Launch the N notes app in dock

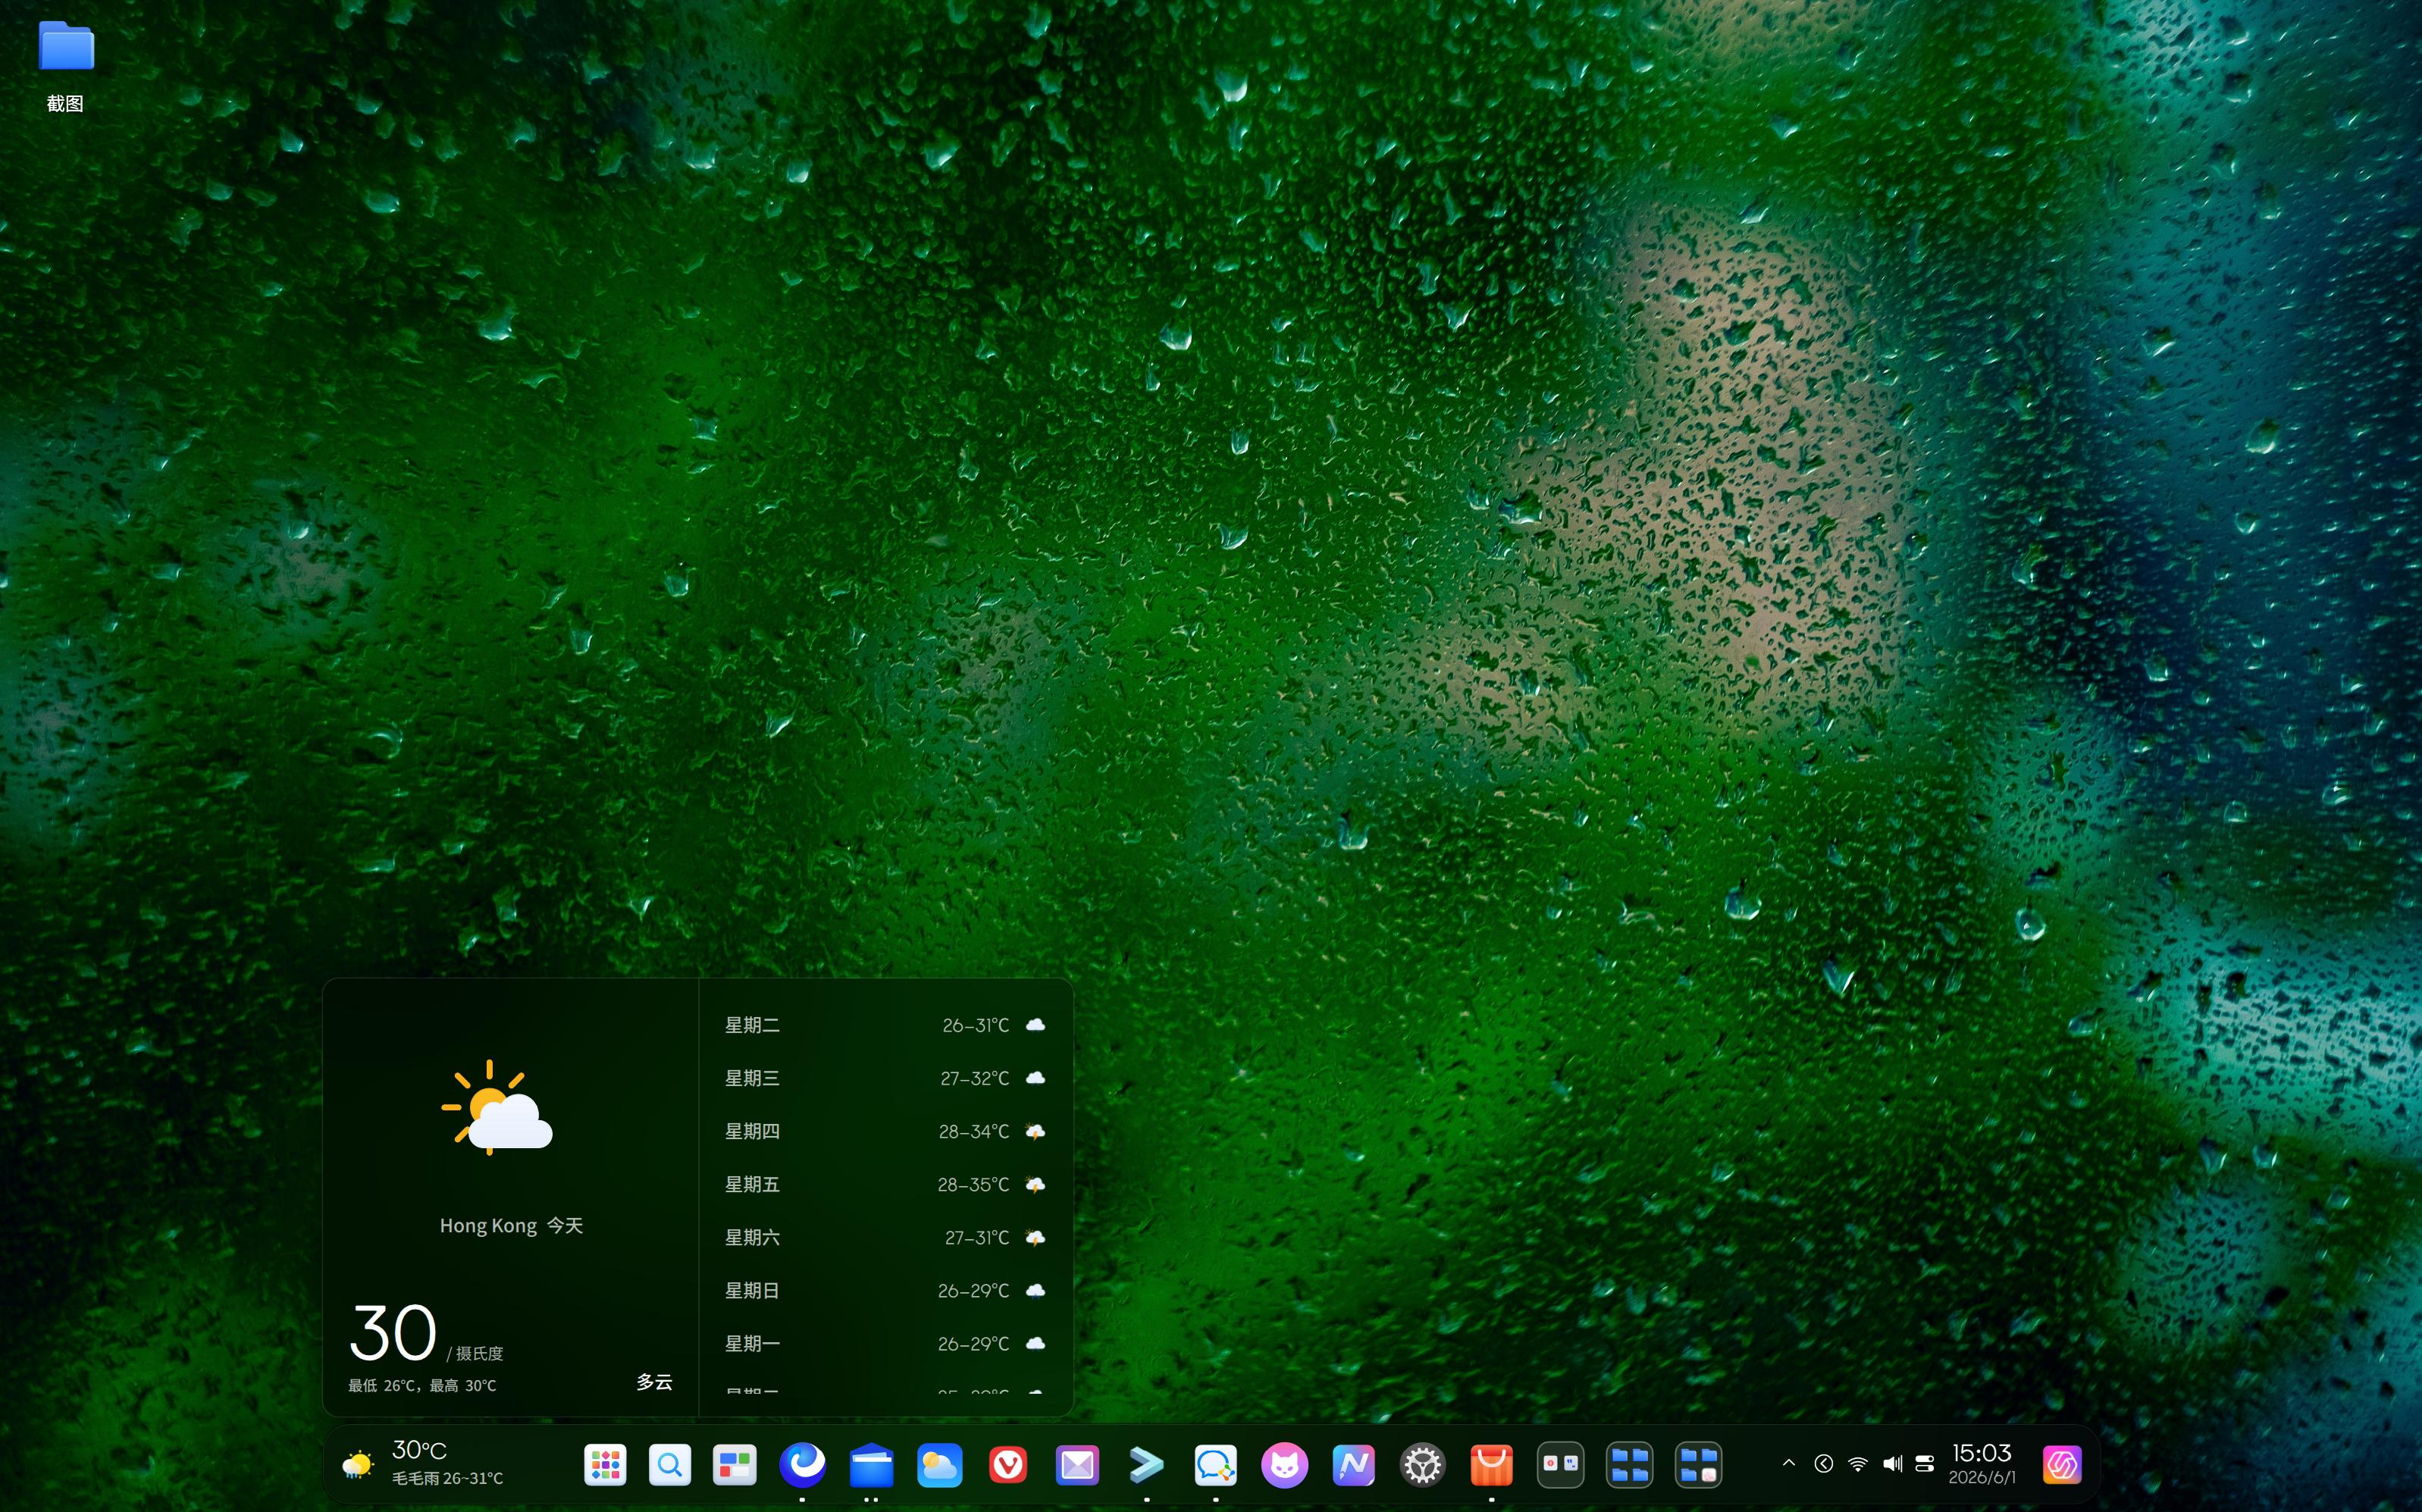(x=1353, y=1465)
